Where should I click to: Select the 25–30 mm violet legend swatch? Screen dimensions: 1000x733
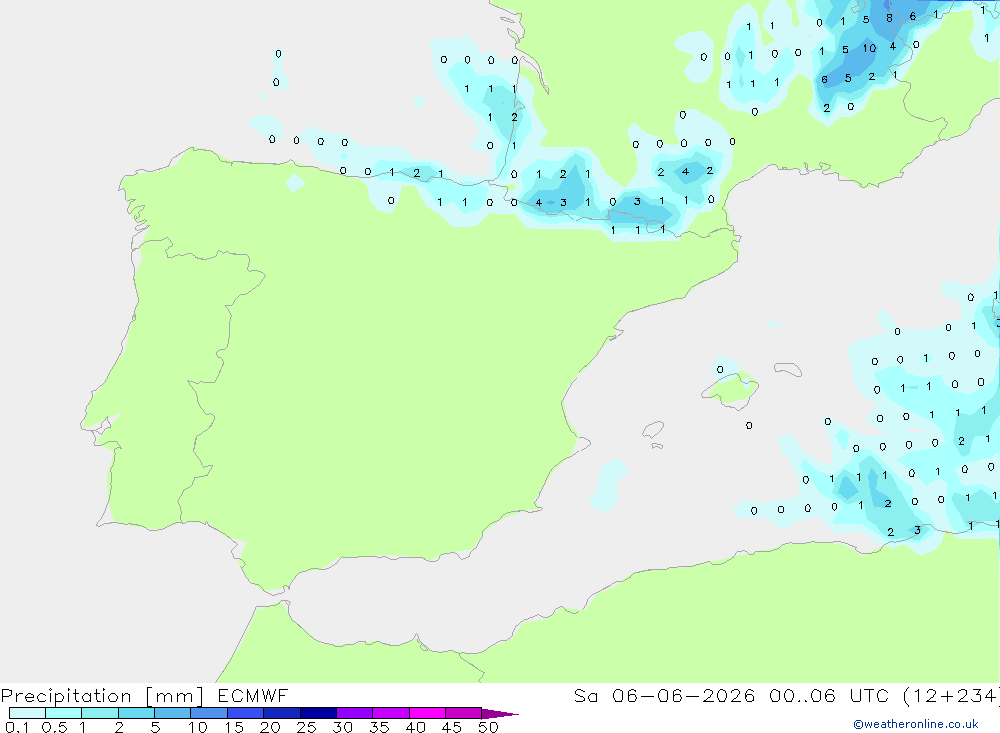tap(318, 713)
